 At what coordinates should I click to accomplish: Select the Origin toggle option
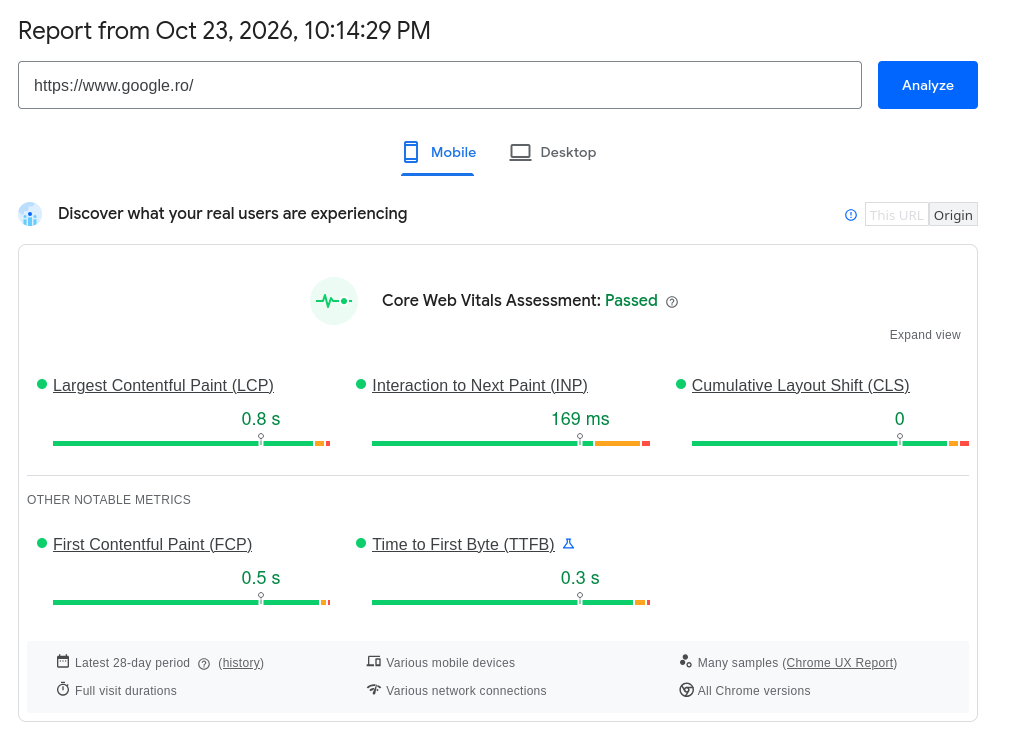(x=953, y=215)
